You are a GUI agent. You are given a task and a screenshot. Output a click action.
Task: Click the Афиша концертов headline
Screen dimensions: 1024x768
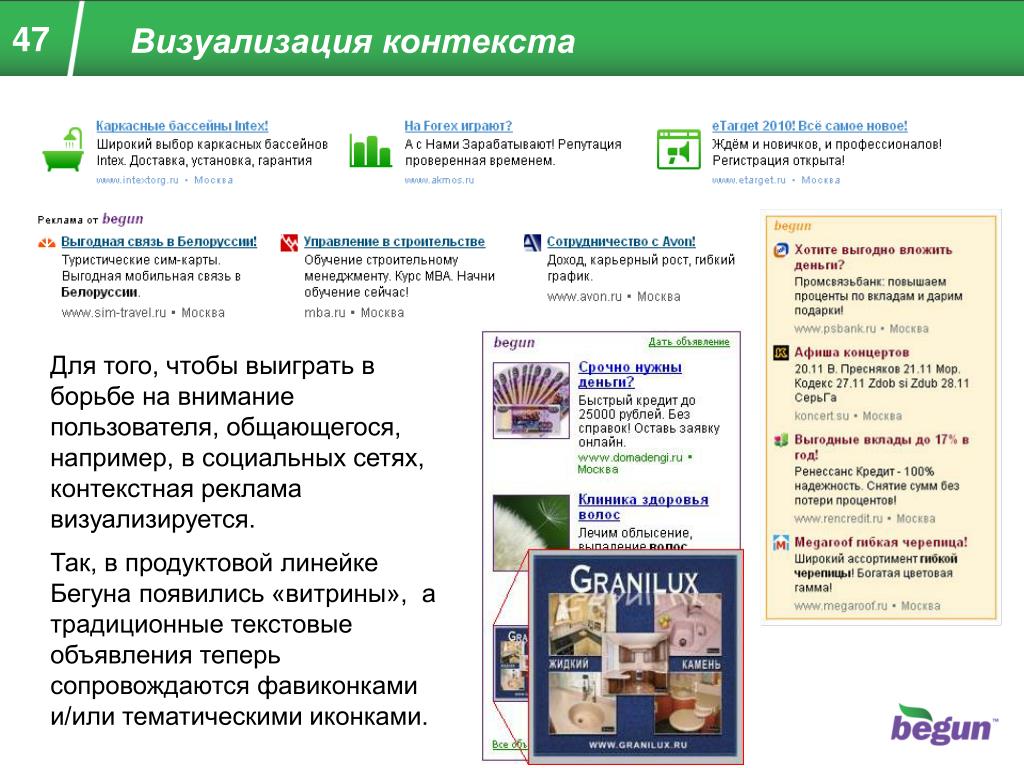click(x=852, y=353)
